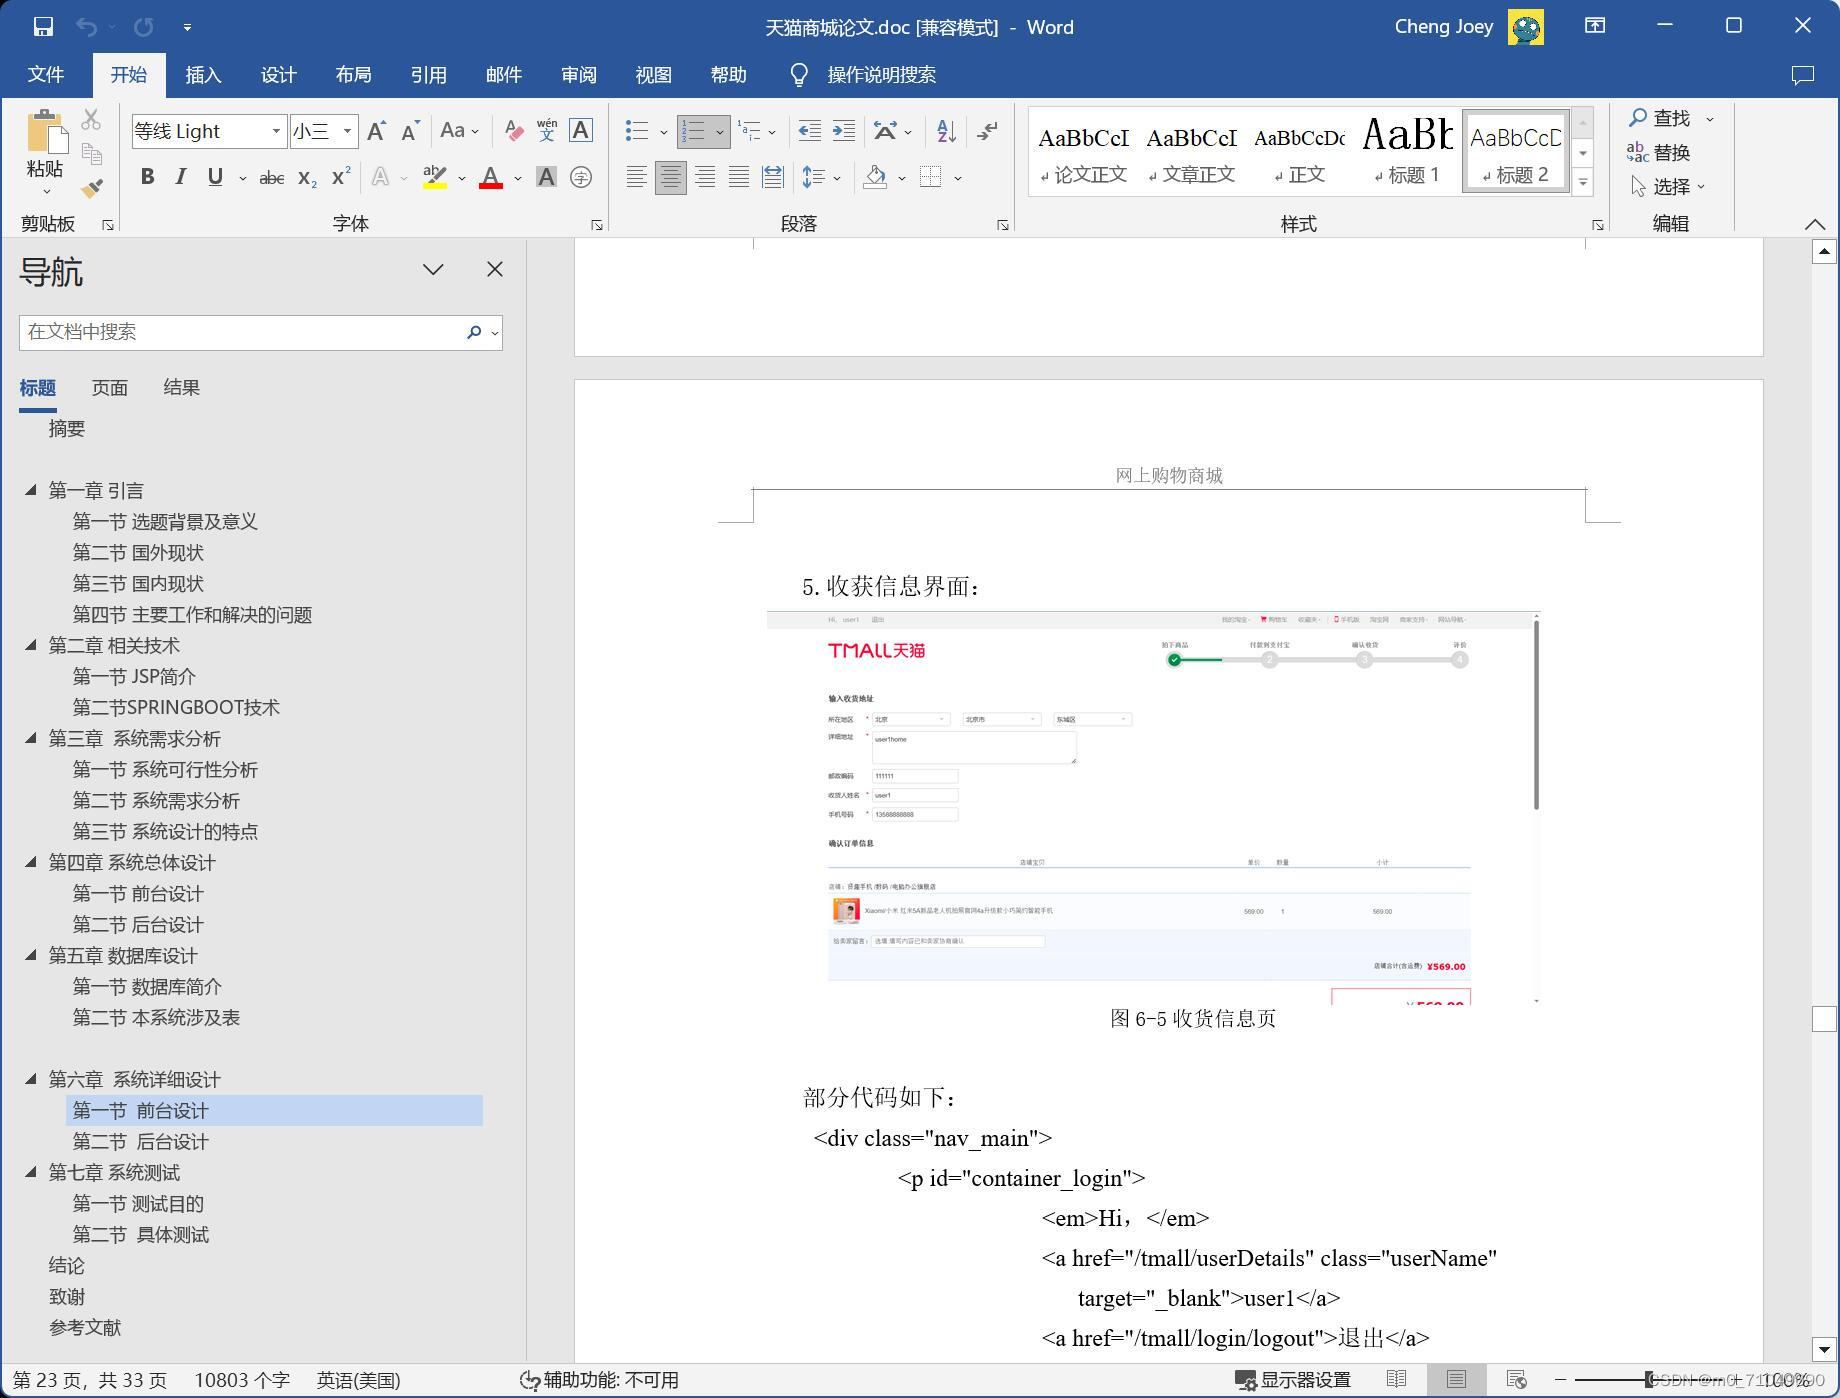The width and height of the screenshot is (1840, 1398).
Task: Collapse the 第六章 系统详细设计 heading
Action: coord(30,1079)
